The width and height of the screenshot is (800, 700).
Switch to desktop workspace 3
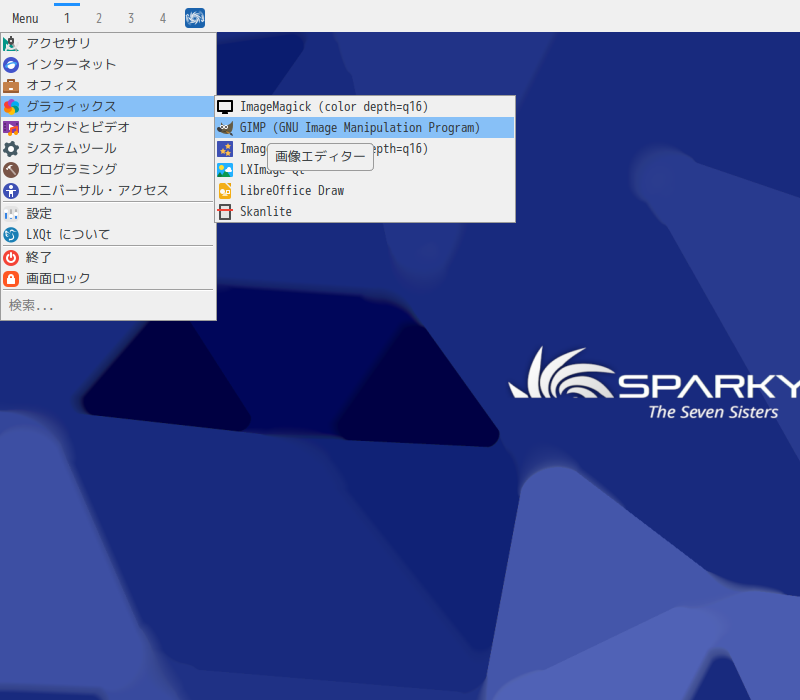[131, 18]
